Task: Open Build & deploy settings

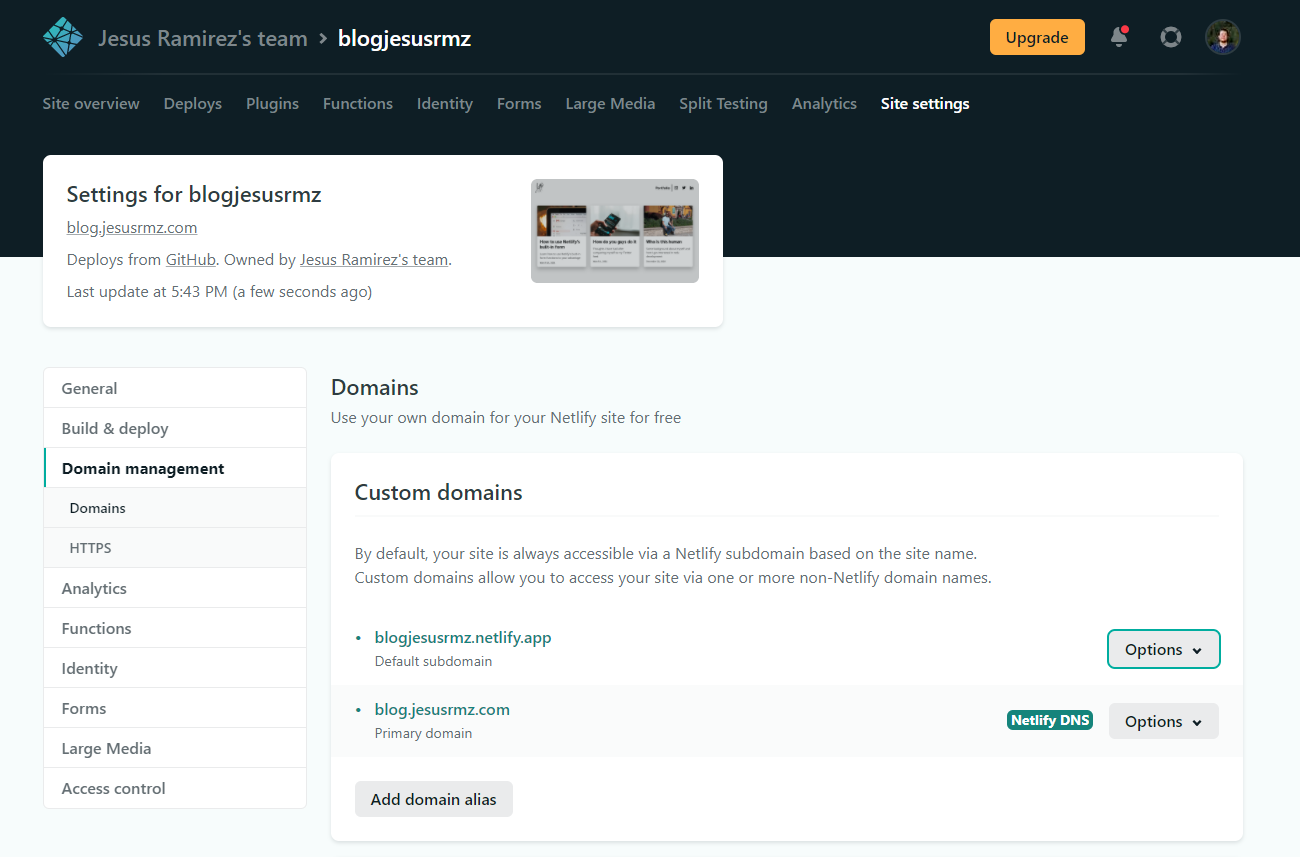Action: pos(175,428)
